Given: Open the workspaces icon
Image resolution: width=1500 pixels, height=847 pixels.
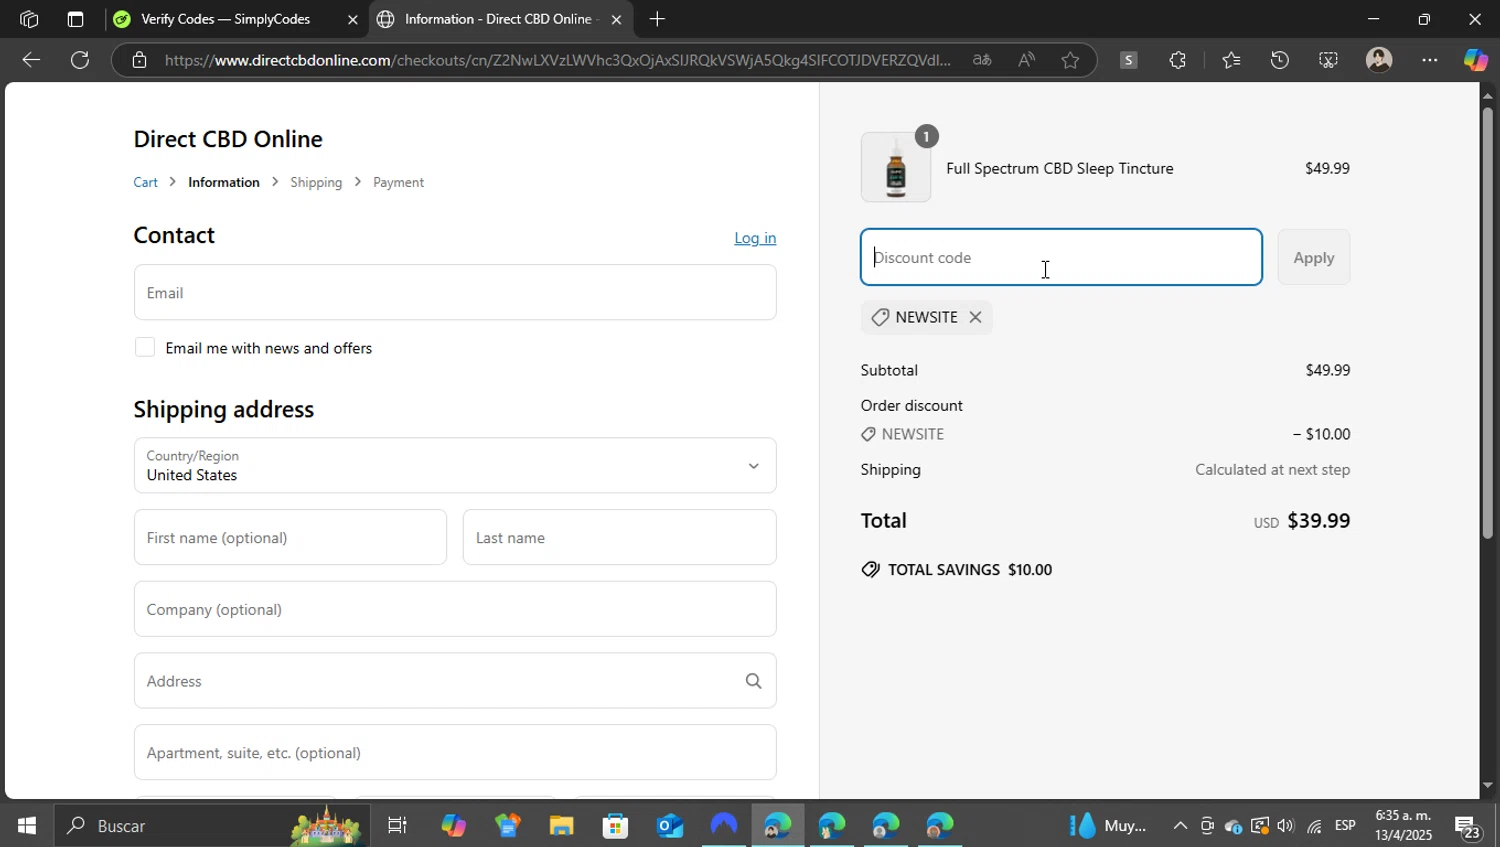Looking at the screenshot, I should (28, 19).
